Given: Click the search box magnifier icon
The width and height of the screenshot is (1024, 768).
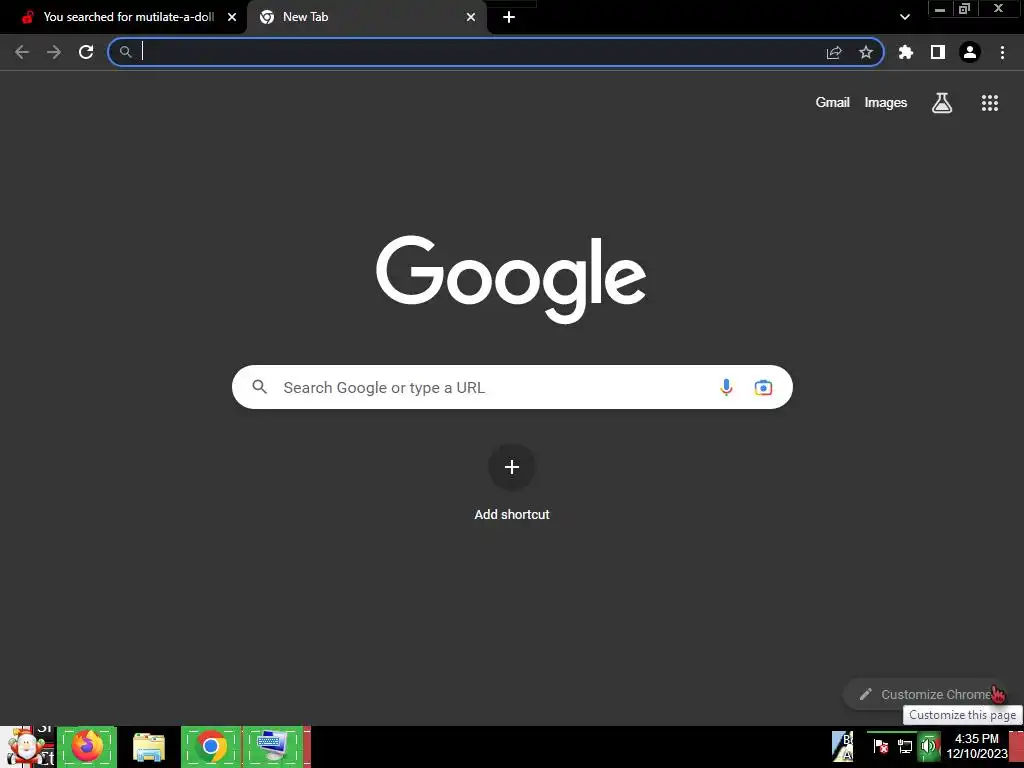Looking at the screenshot, I should [x=260, y=387].
